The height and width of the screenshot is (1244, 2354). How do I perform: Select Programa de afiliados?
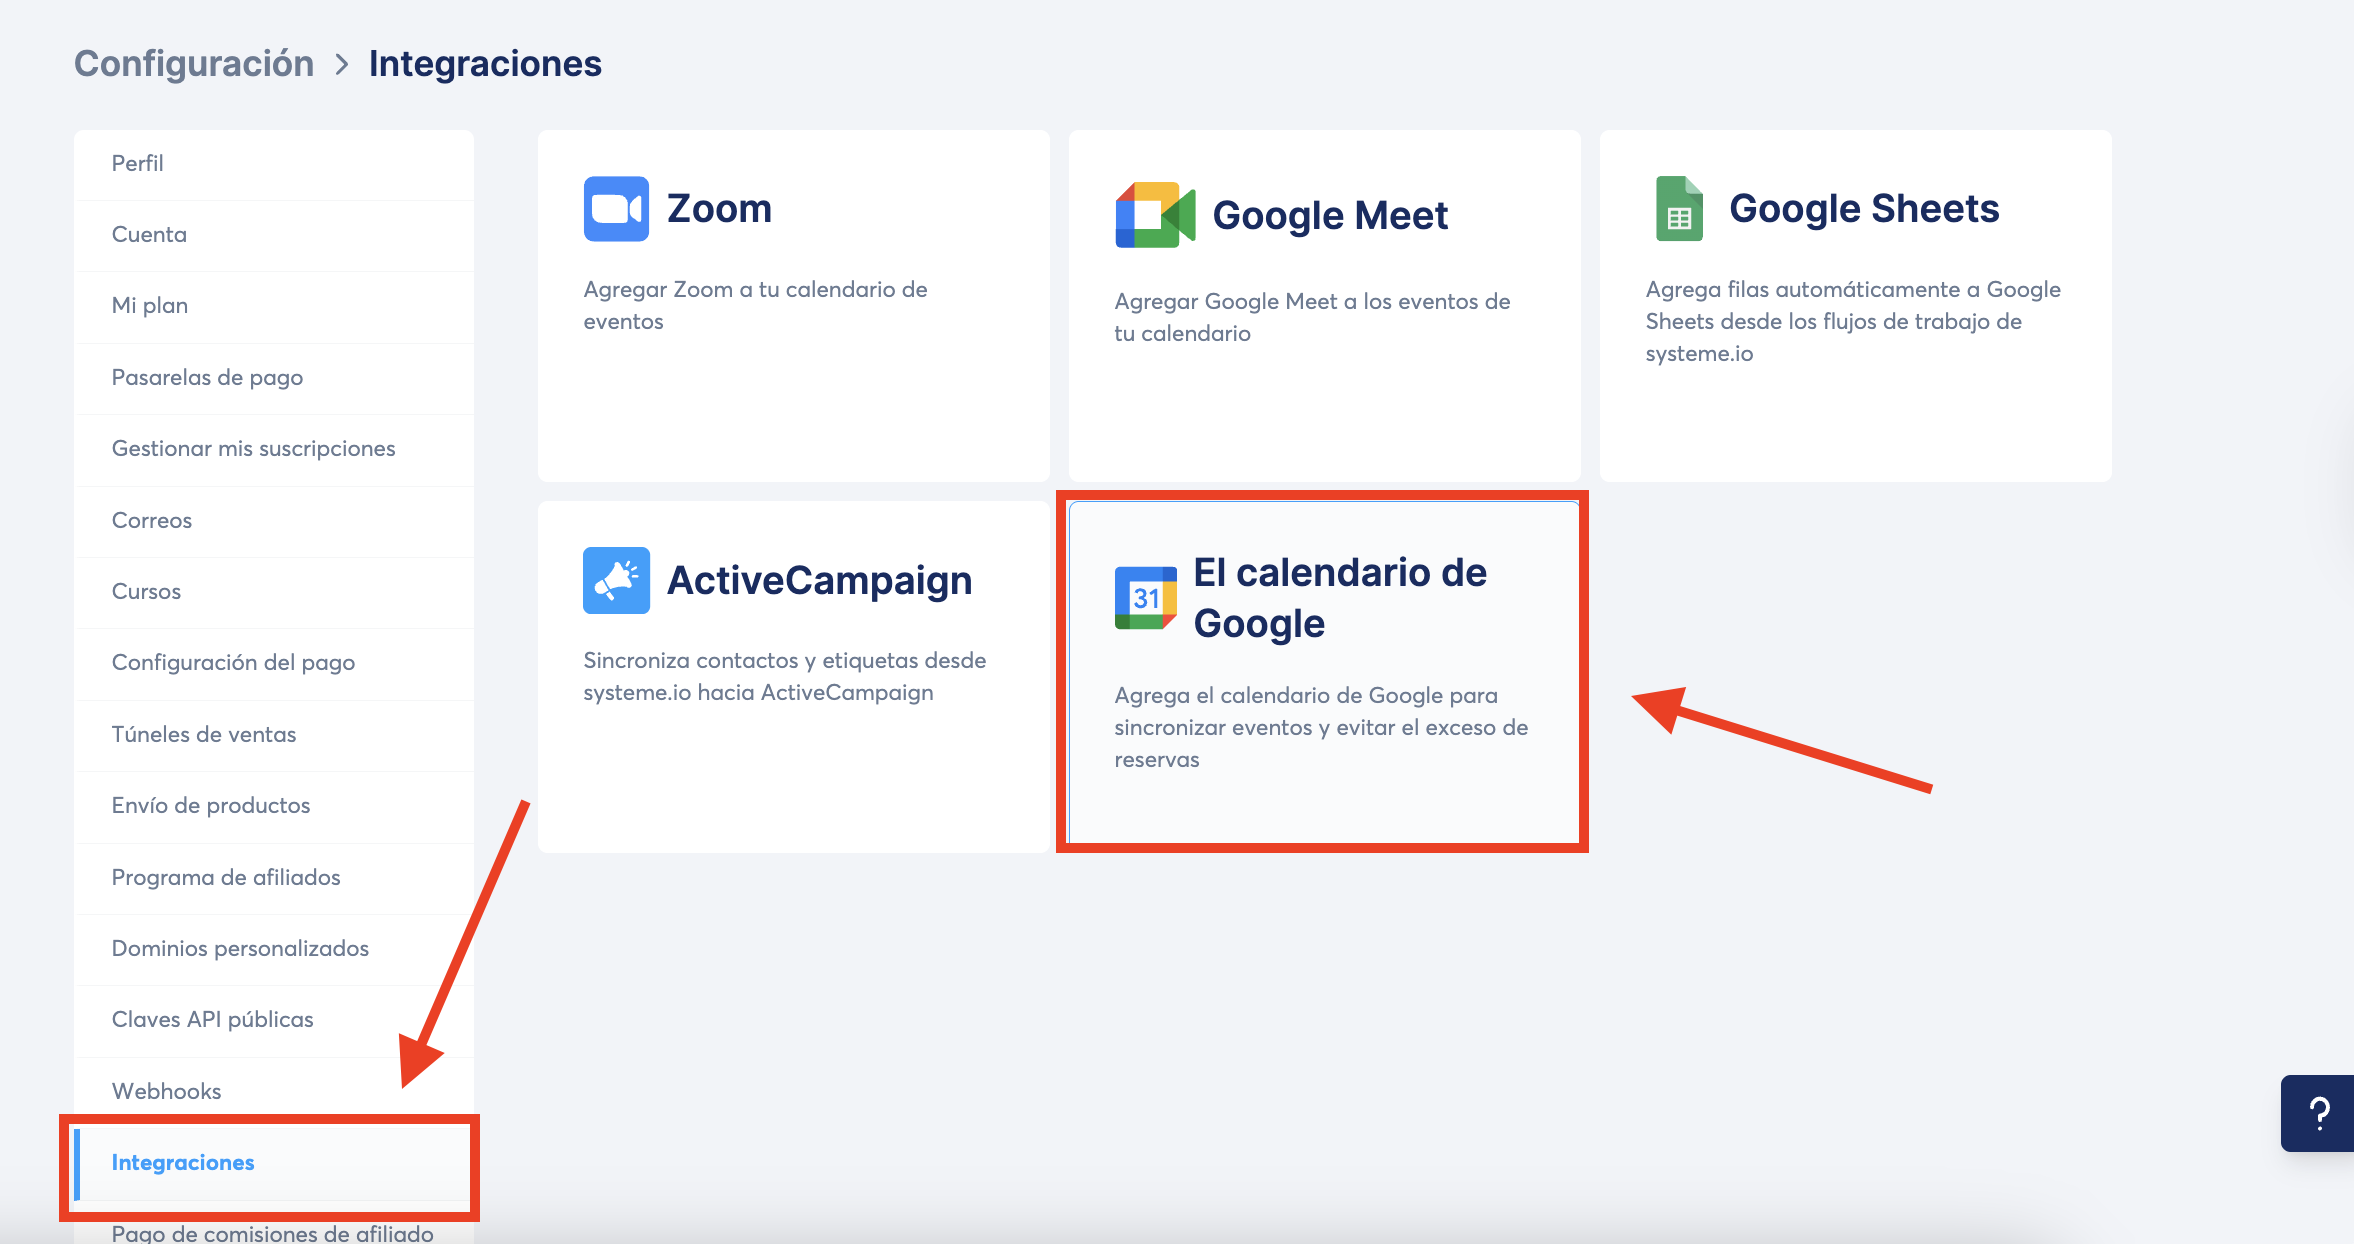pos(274,877)
